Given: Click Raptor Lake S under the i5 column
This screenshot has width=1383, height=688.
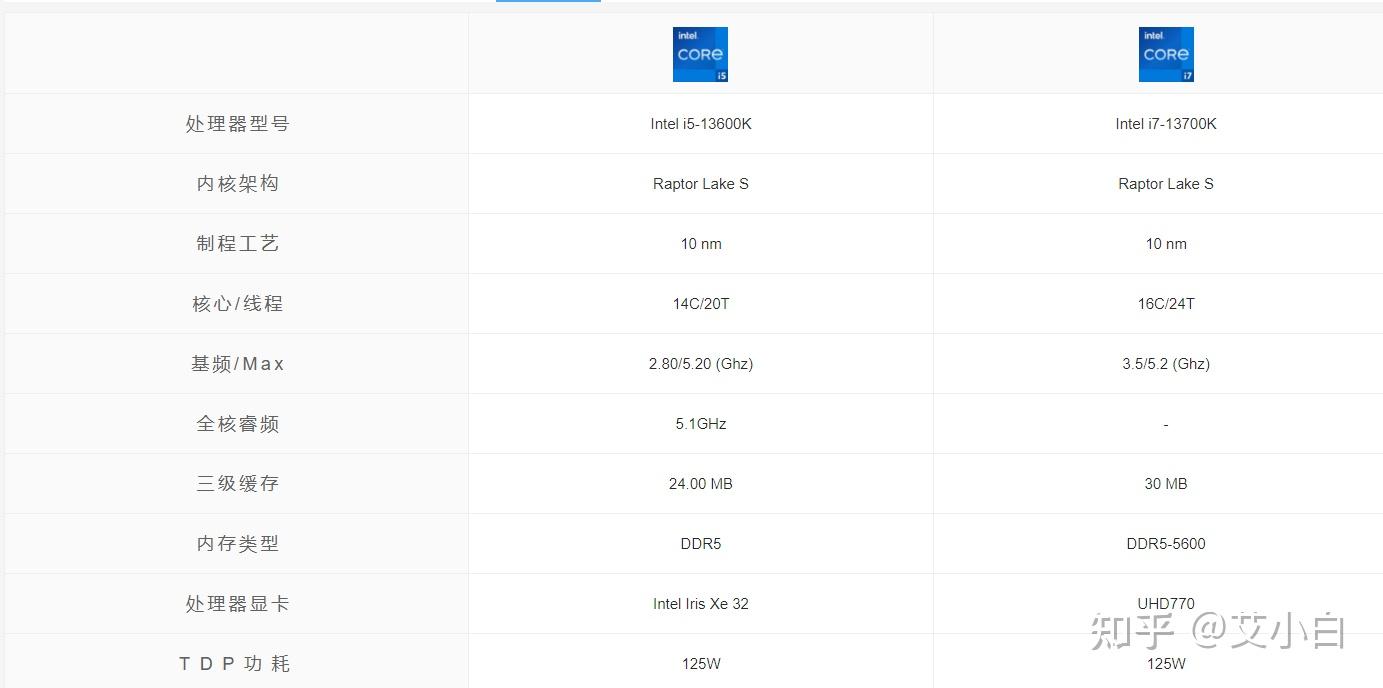Looking at the screenshot, I should point(701,184).
